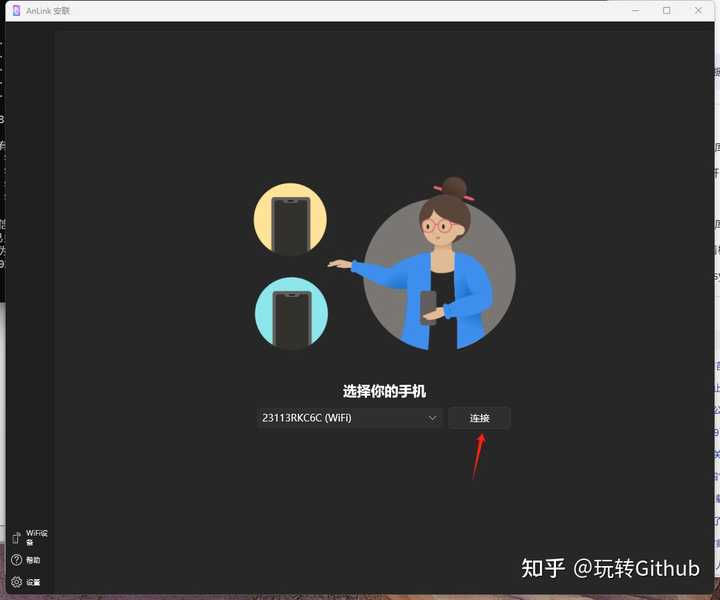Click the yellow circle phone illustration
This screenshot has width=720, height=600.
290,219
